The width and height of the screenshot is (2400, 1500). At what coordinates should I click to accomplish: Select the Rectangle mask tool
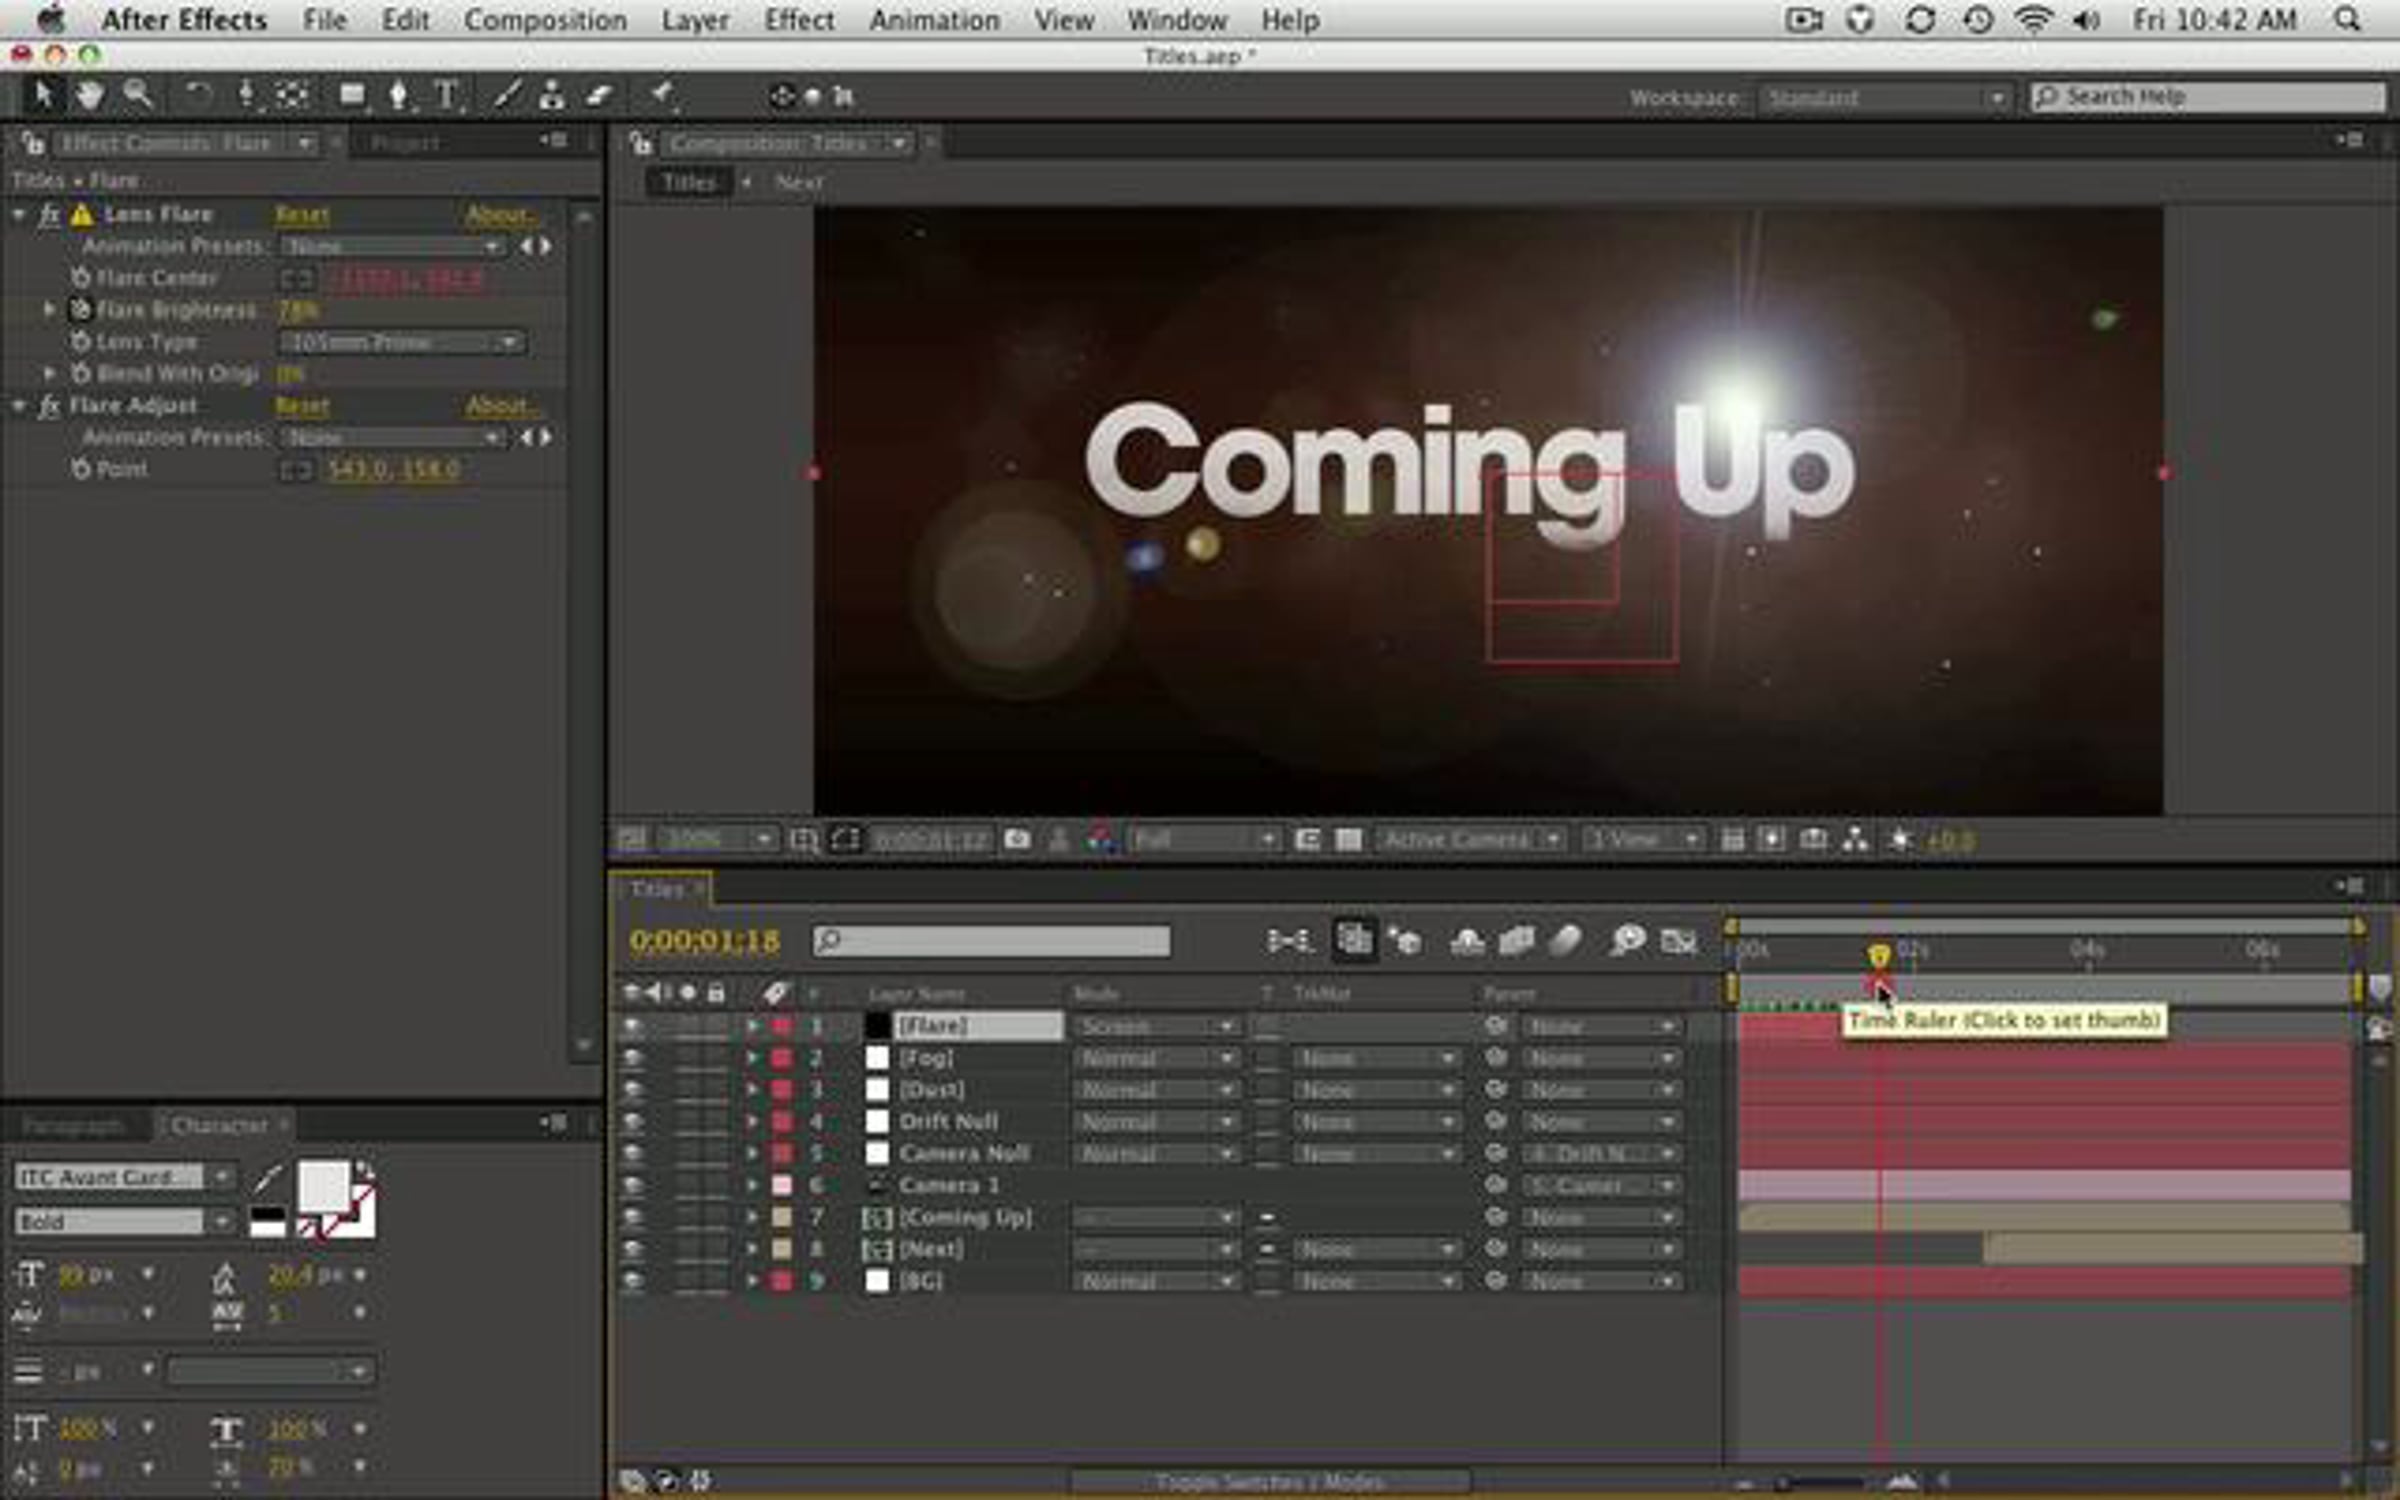tap(352, 96)
